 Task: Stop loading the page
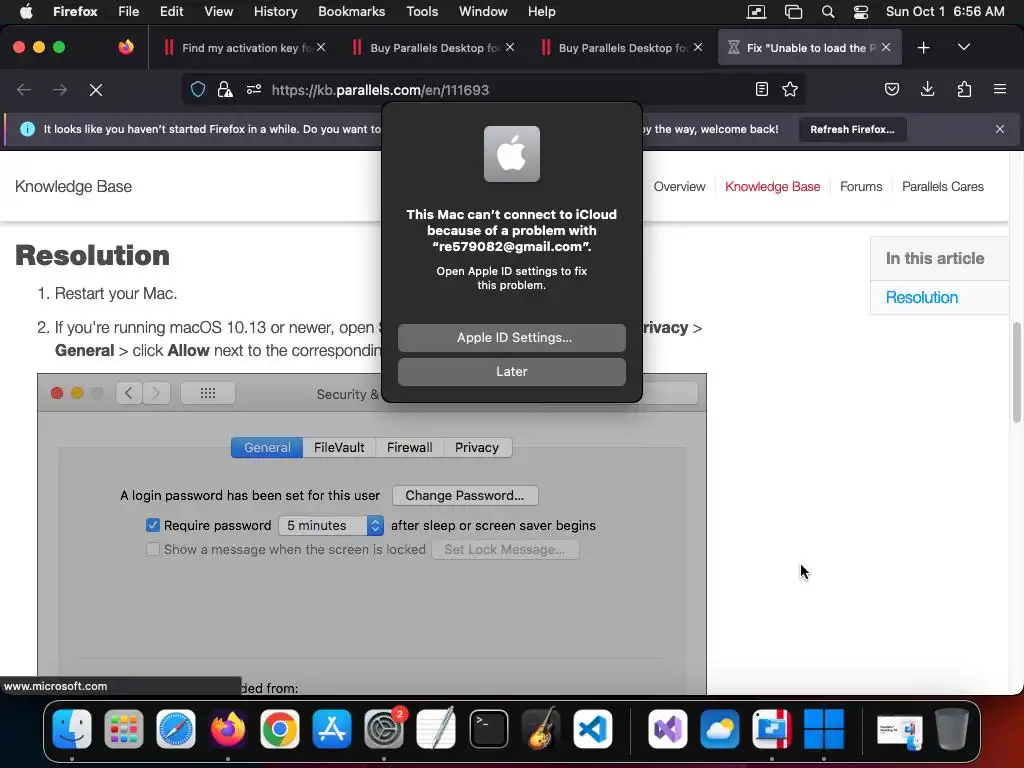[96, 89]
